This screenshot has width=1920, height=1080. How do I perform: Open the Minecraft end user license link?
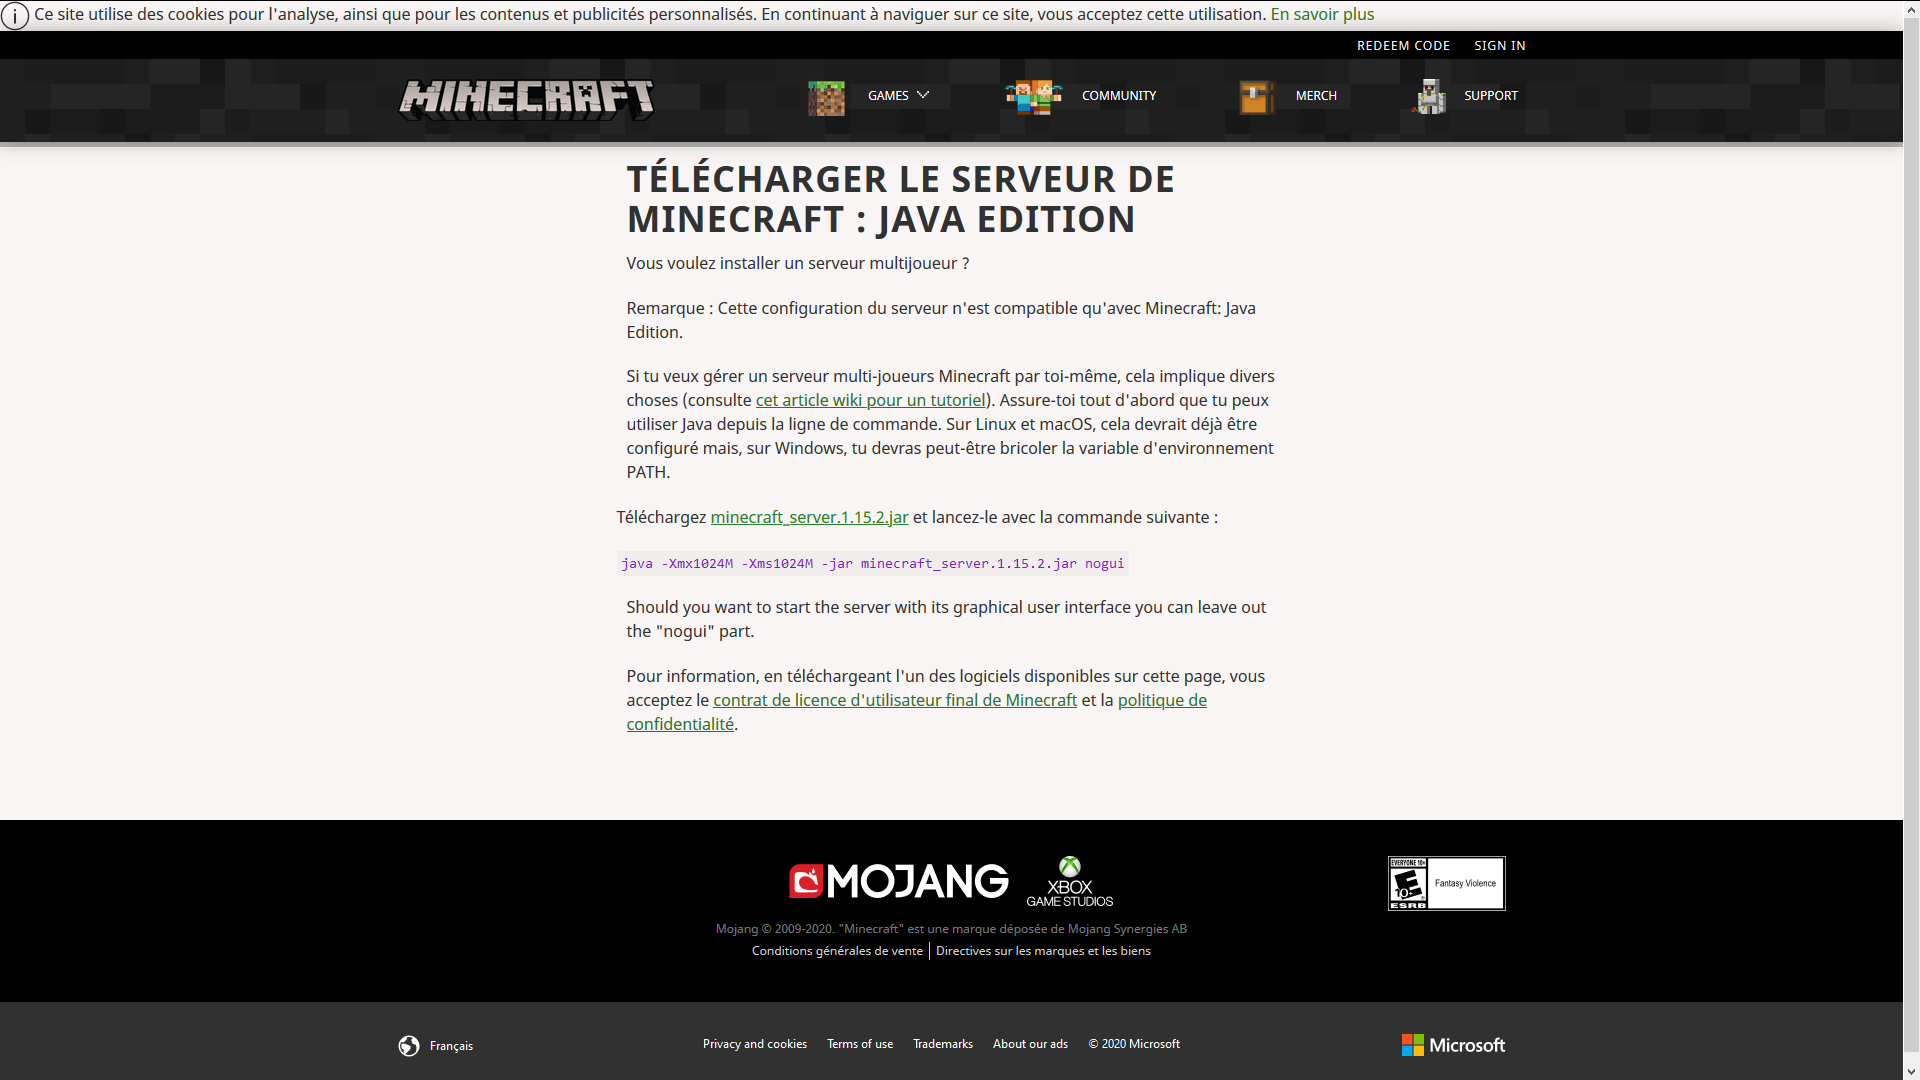pos(895,700)
